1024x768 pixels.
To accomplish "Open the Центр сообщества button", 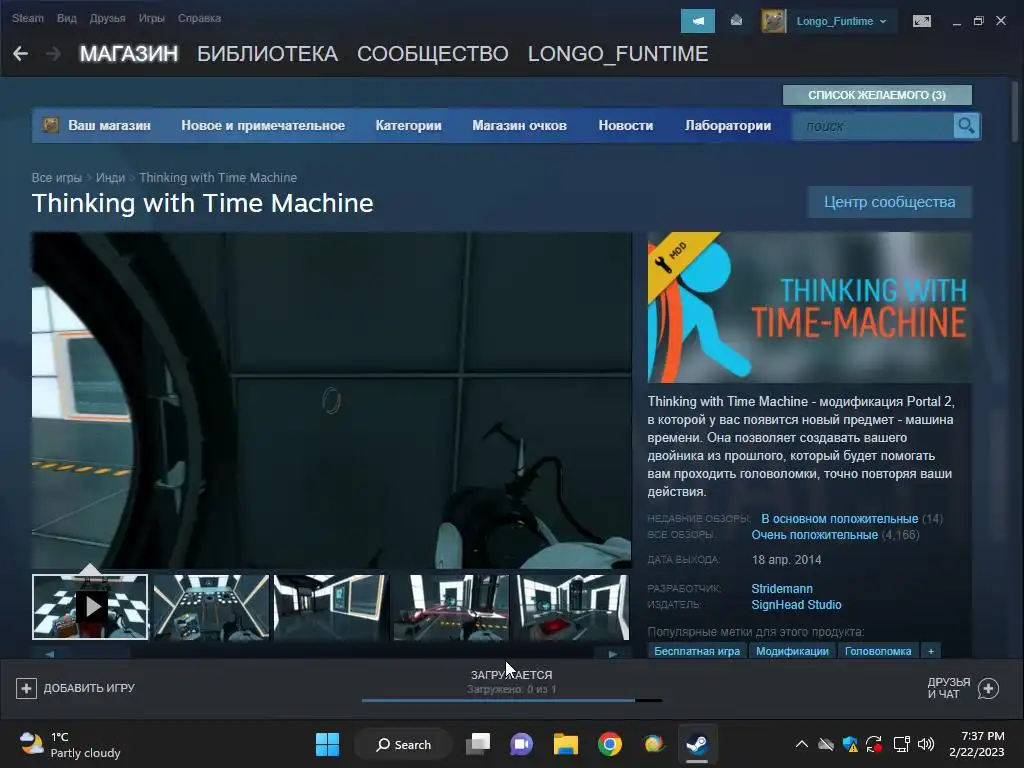I will pos(889,202).
